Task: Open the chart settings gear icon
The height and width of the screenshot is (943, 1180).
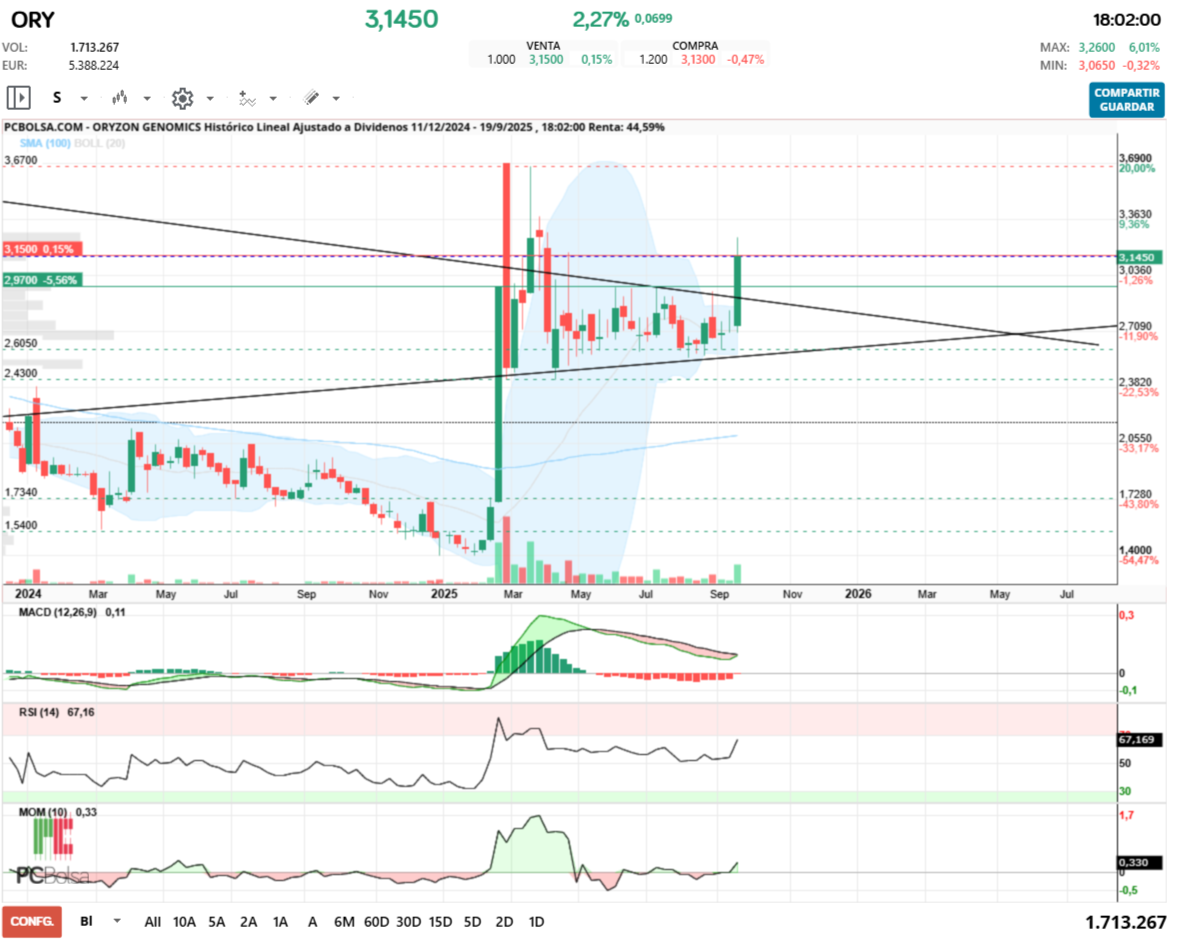Action: [x=182, y=98]
